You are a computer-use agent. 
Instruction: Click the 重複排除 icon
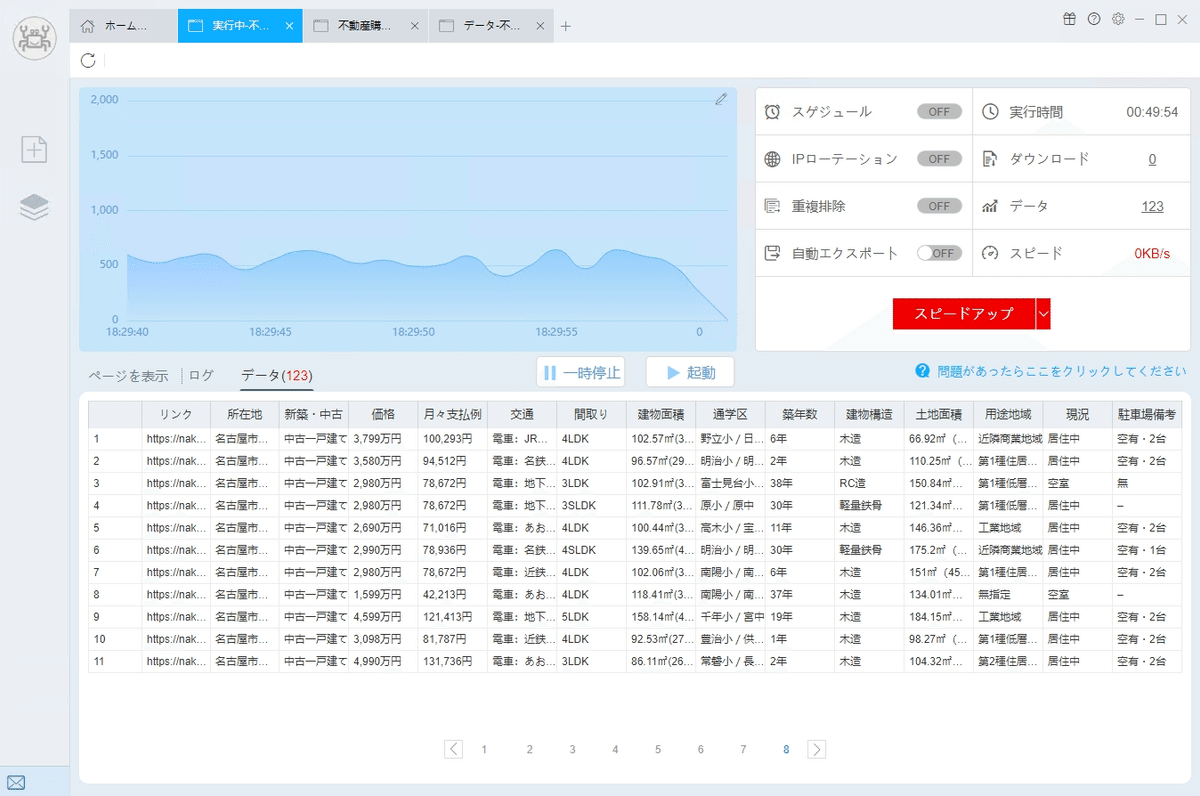[772, 206]
